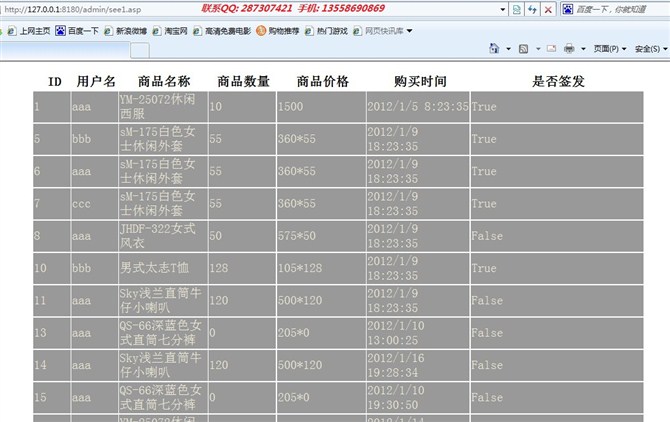Click the price cell 1500
The width and height of the screenshot is (670, 422).
point(321,107)
